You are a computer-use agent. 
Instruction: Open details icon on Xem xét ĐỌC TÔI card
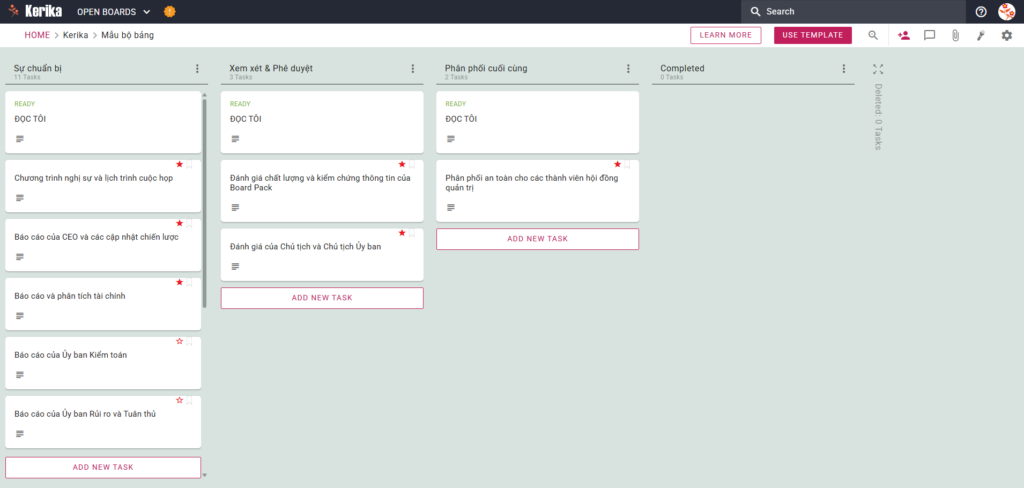235,138
